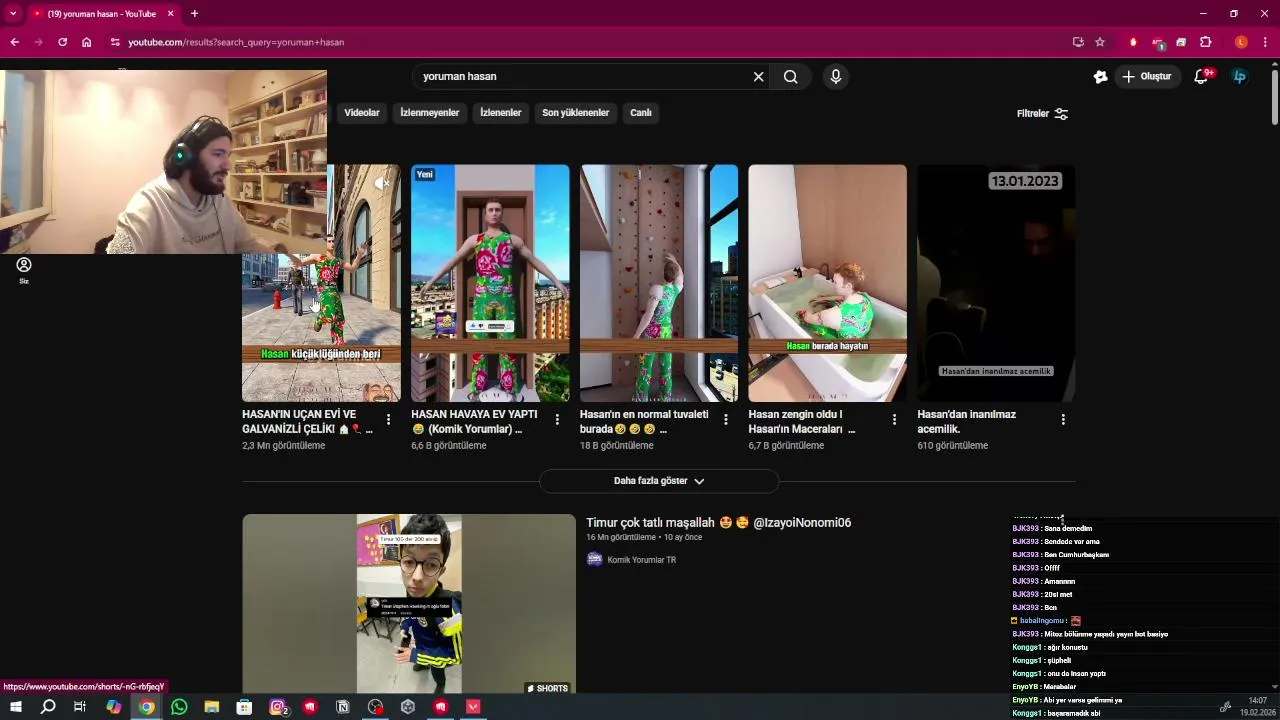This screenshot has height=720, width=1280.
Task: Clear the search box with the X
Action: [758, 77]
